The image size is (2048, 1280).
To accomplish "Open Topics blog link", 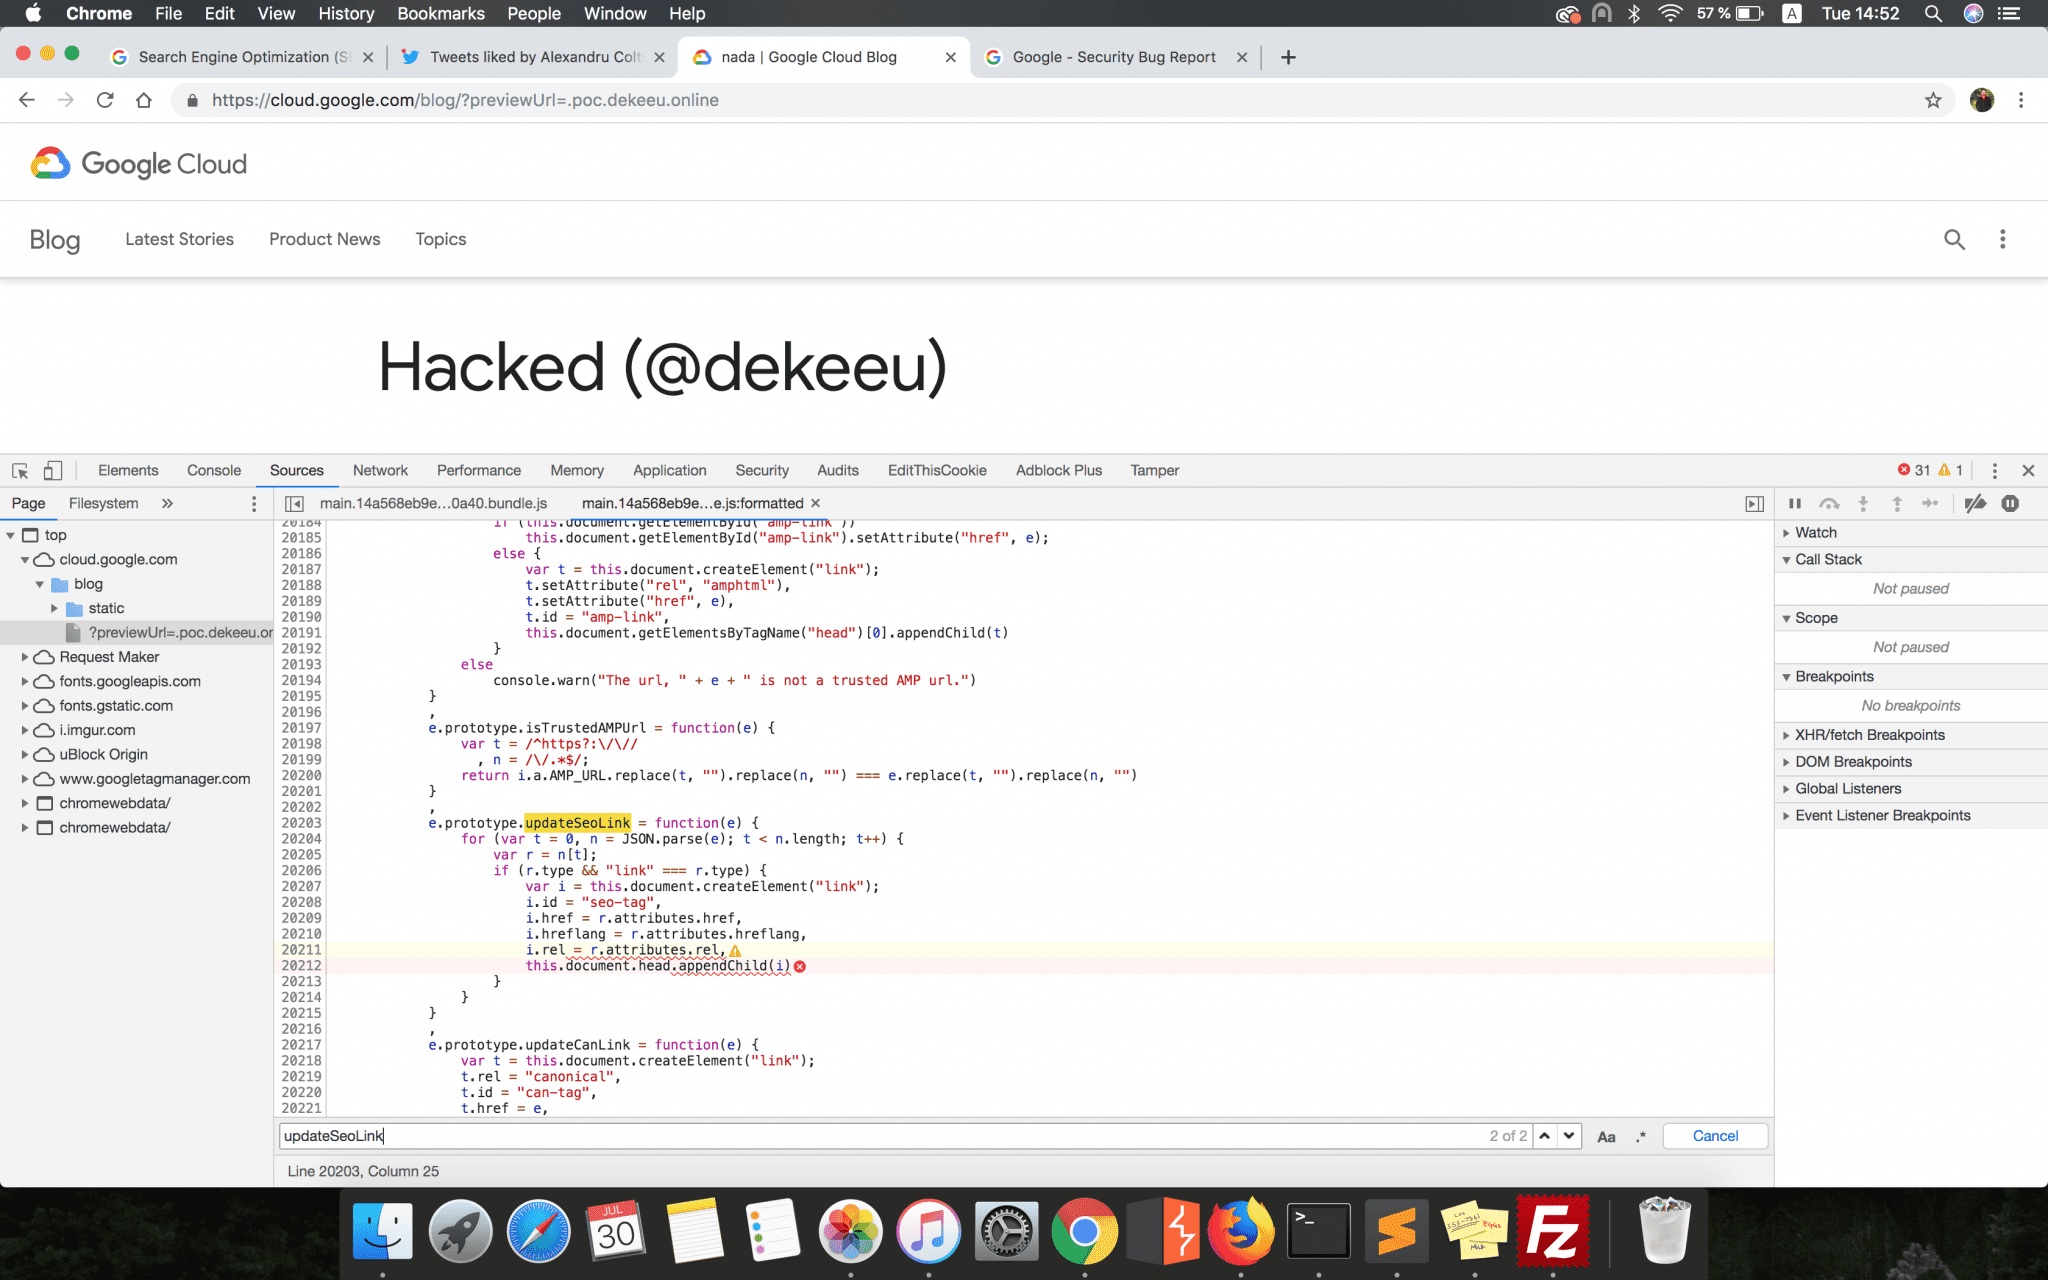I will (441, 239).
